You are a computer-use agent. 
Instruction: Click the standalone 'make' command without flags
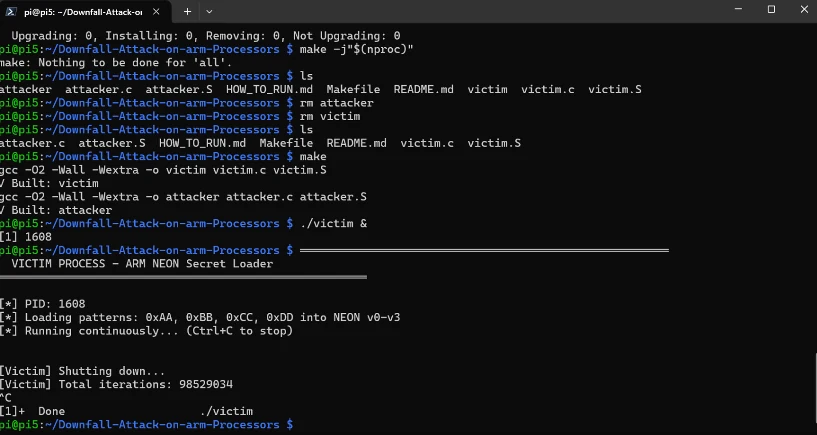pos(313,157)
